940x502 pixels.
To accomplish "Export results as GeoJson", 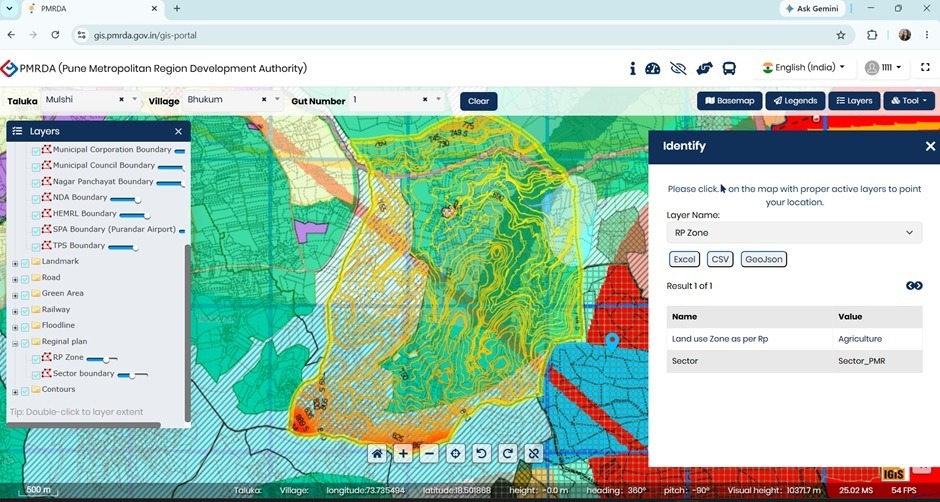I will click(764, 259).
